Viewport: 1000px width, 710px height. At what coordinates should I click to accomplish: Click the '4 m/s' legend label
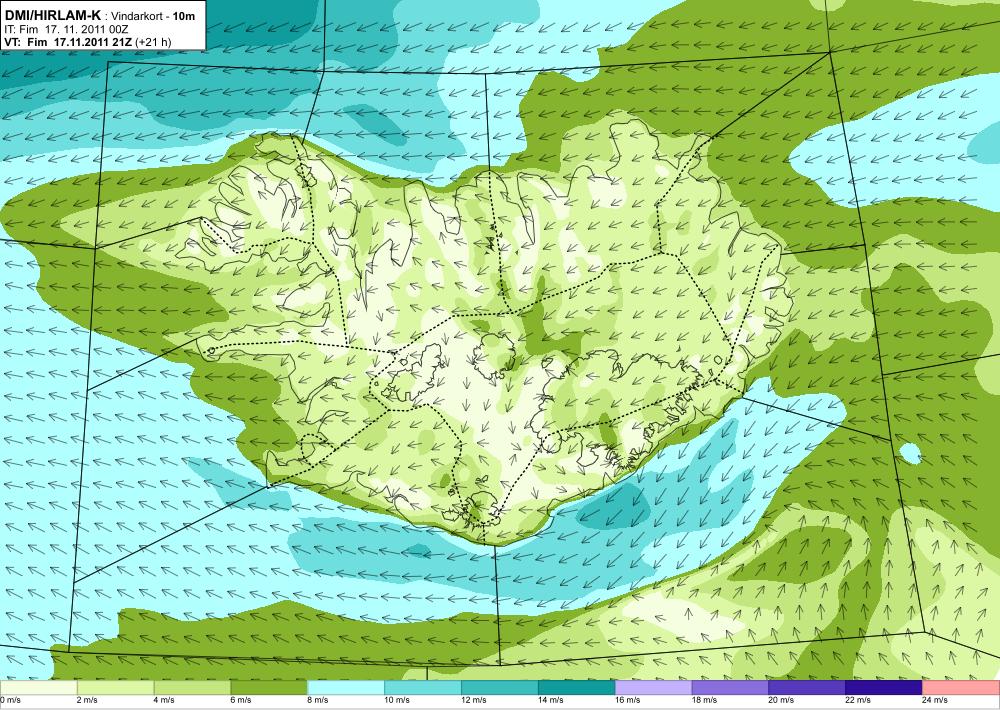[165, 700]
